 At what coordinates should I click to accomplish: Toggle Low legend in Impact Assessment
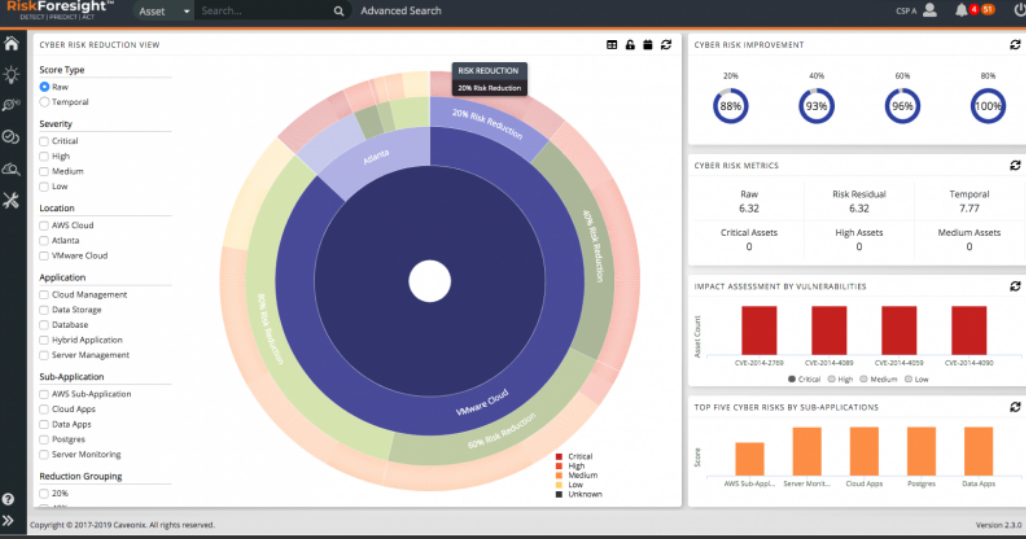pyautogui.click(x=917, y=379)
